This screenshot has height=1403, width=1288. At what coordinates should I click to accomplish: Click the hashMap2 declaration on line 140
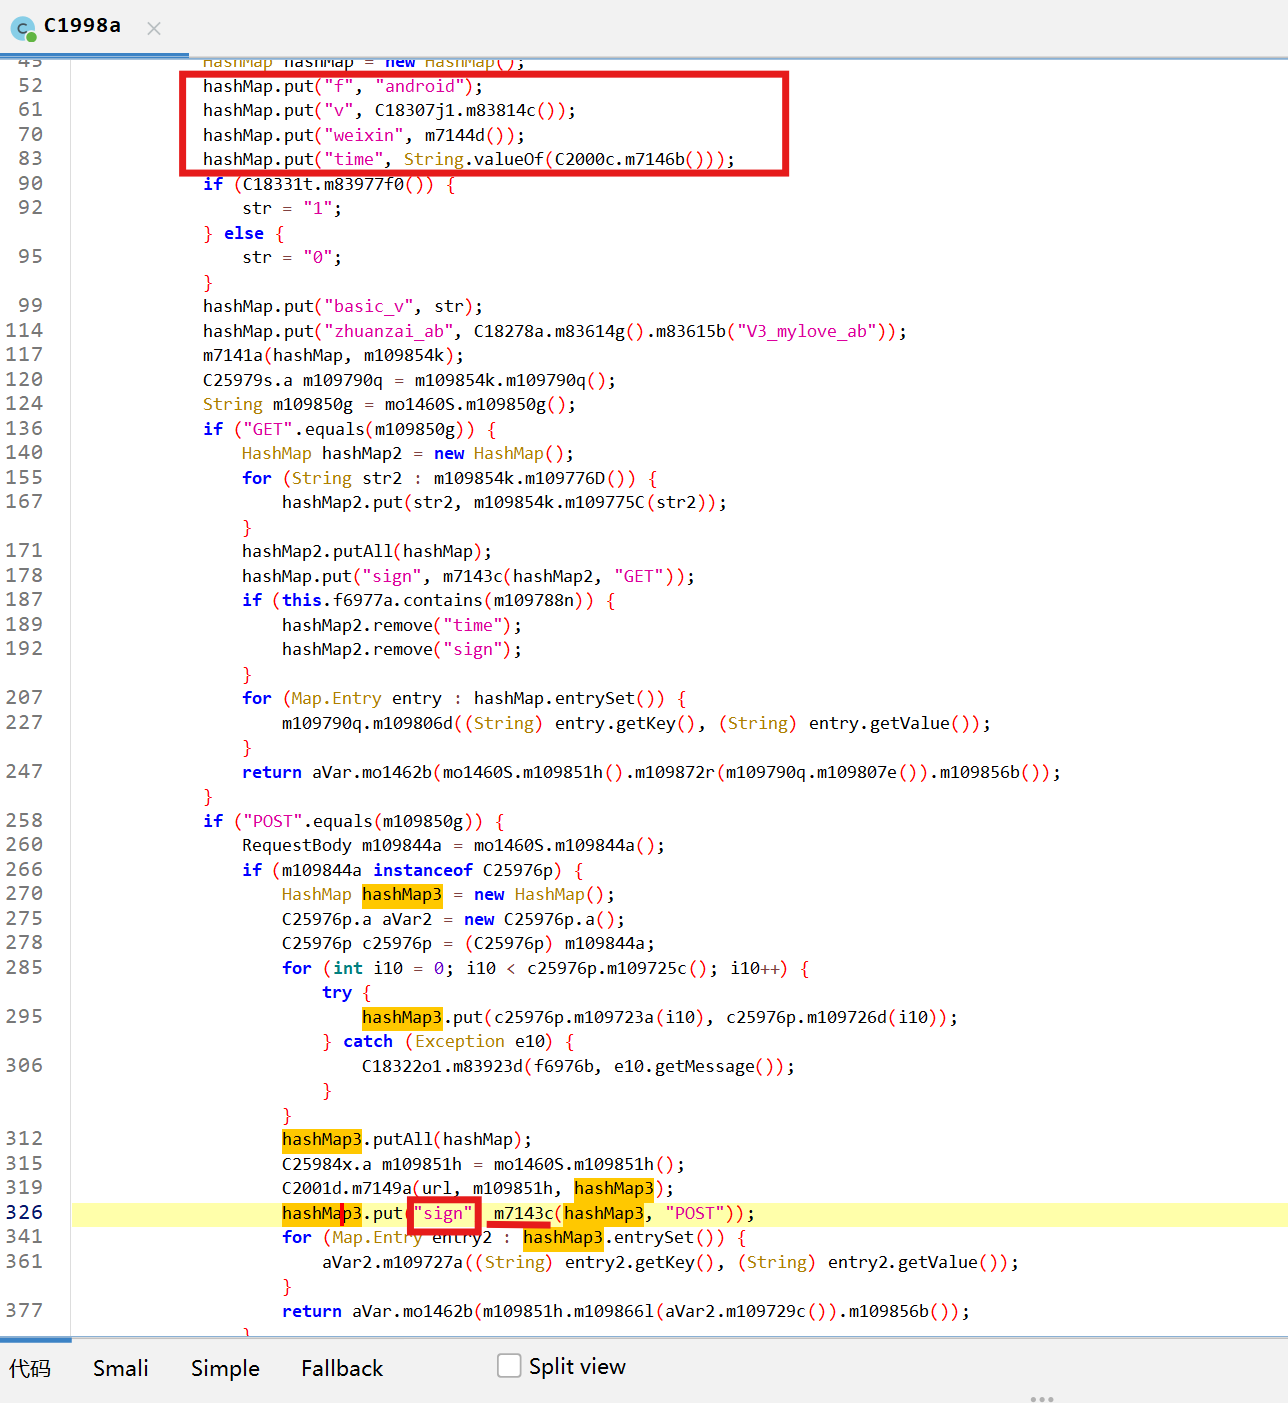pos(362,454)
